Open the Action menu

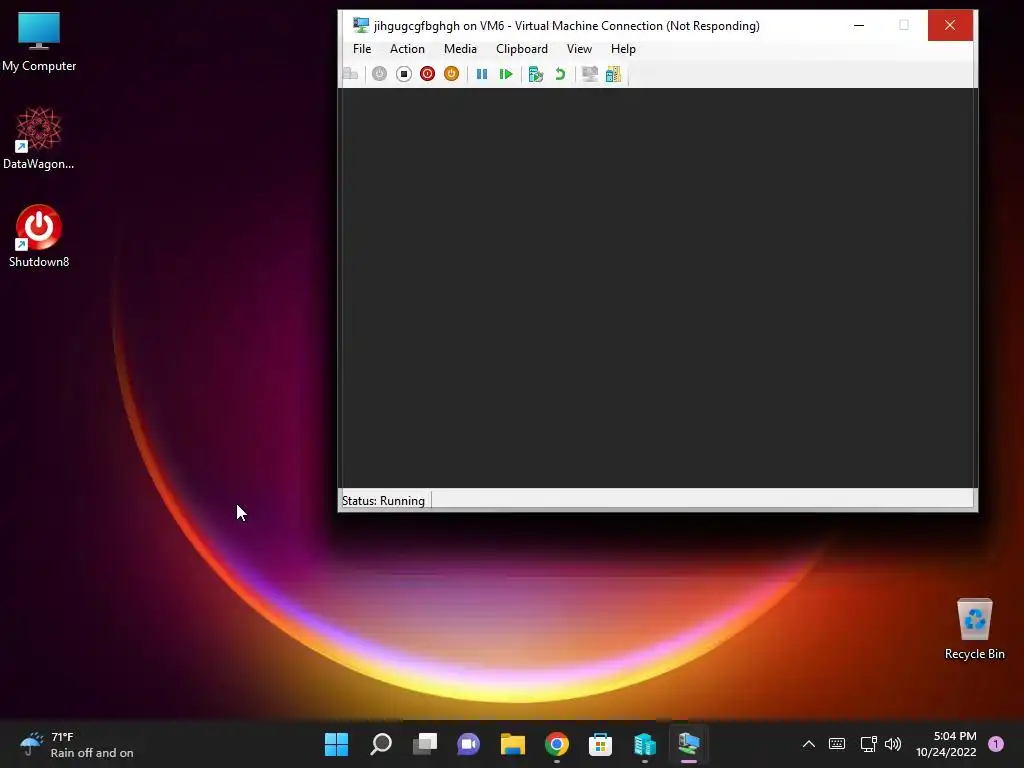[407, 49]
